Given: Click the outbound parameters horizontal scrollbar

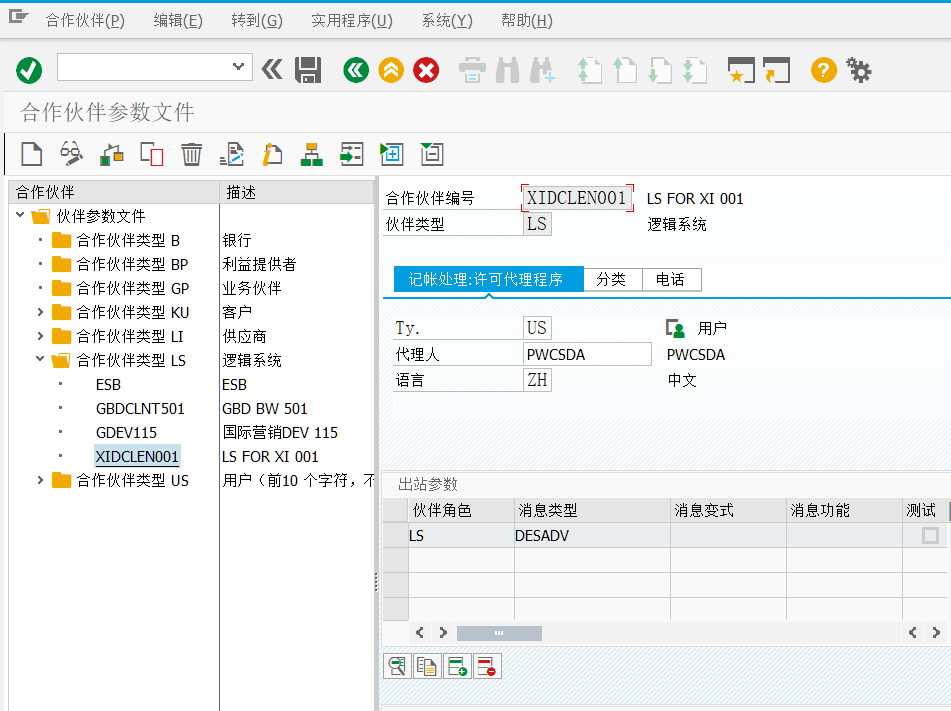Looking at the screenshot, I should point(499,632).
